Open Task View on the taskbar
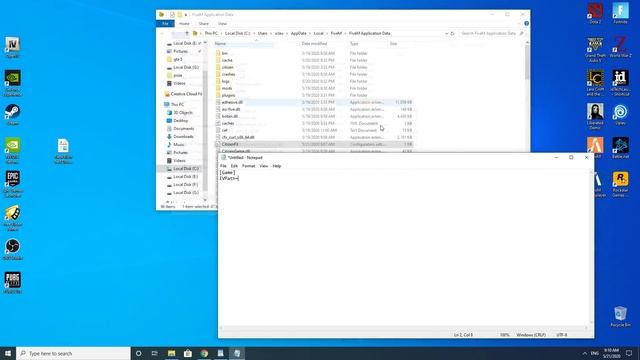640x360 pixels. tap(155, 353)
